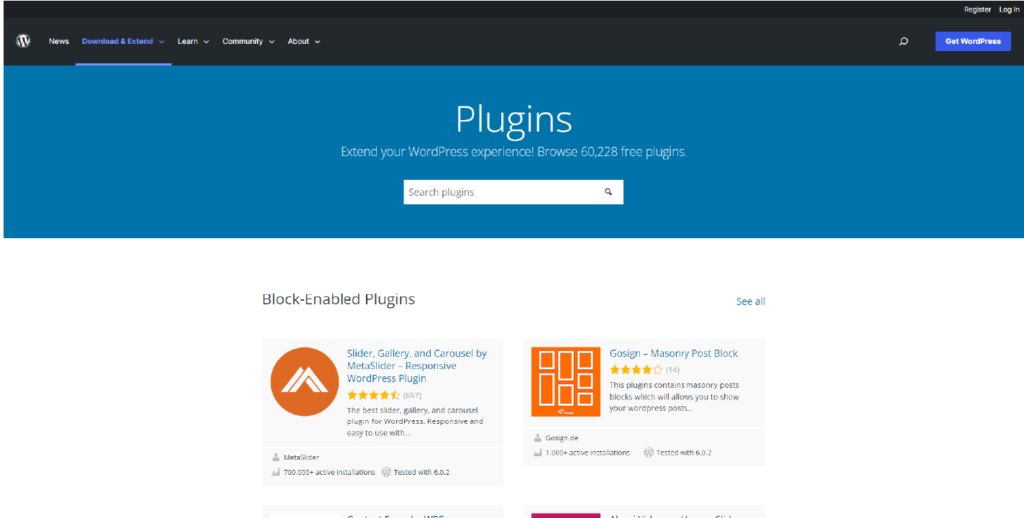Click WordPress icon beside Gosign's Tested with

click(648, 452)
